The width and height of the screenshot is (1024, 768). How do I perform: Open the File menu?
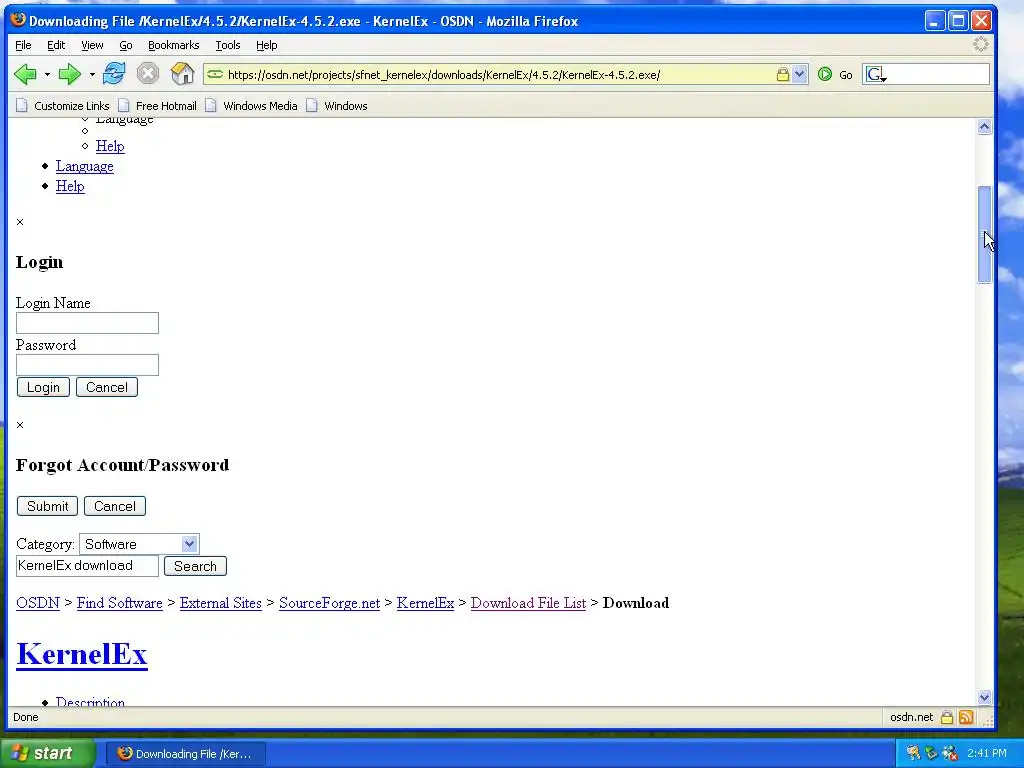coord(23,45)
